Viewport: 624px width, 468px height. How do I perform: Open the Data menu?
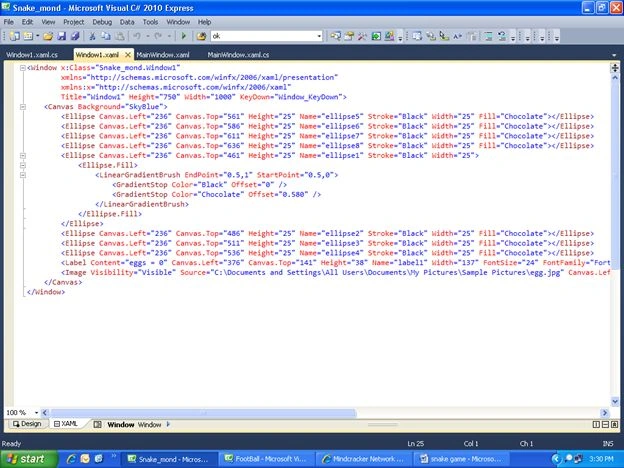(x=127, y=22)
